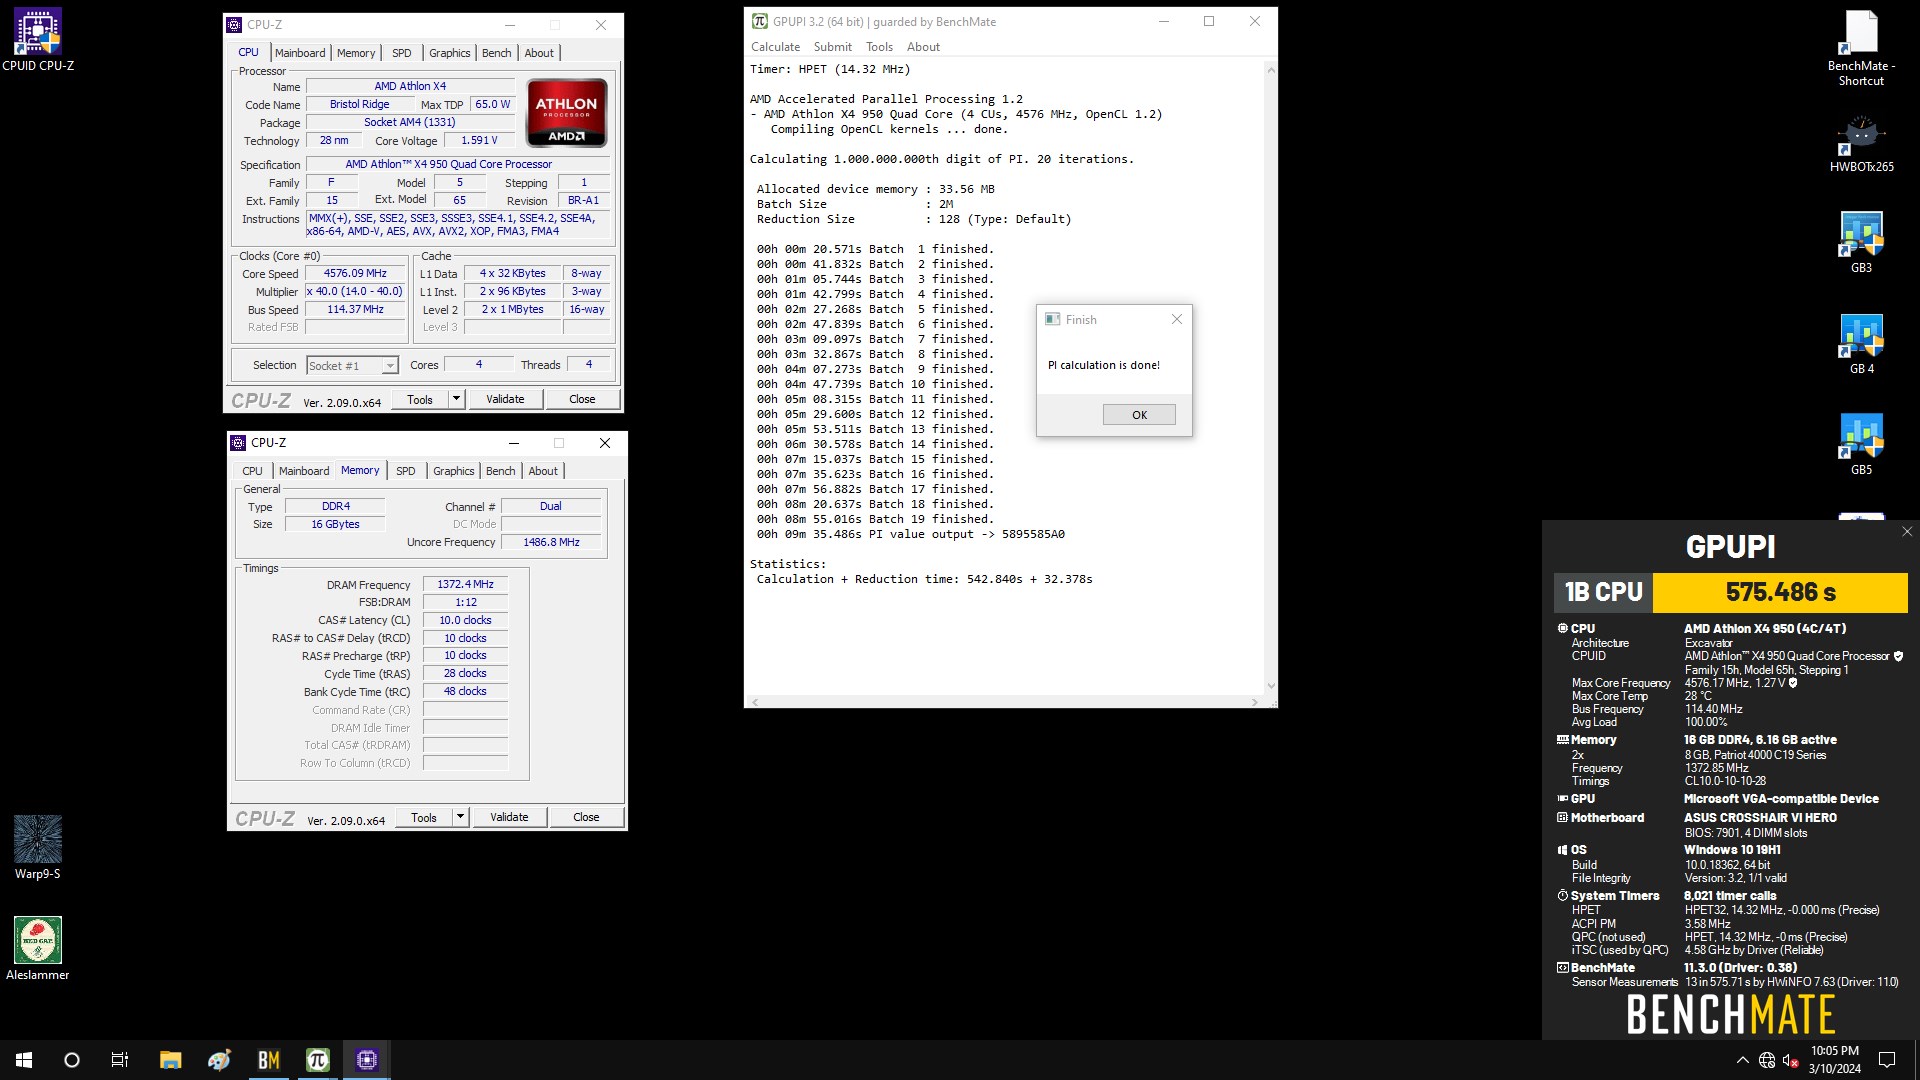
Task: Open Tools menu in GPUPI
Action: click(x=879, y=47)
